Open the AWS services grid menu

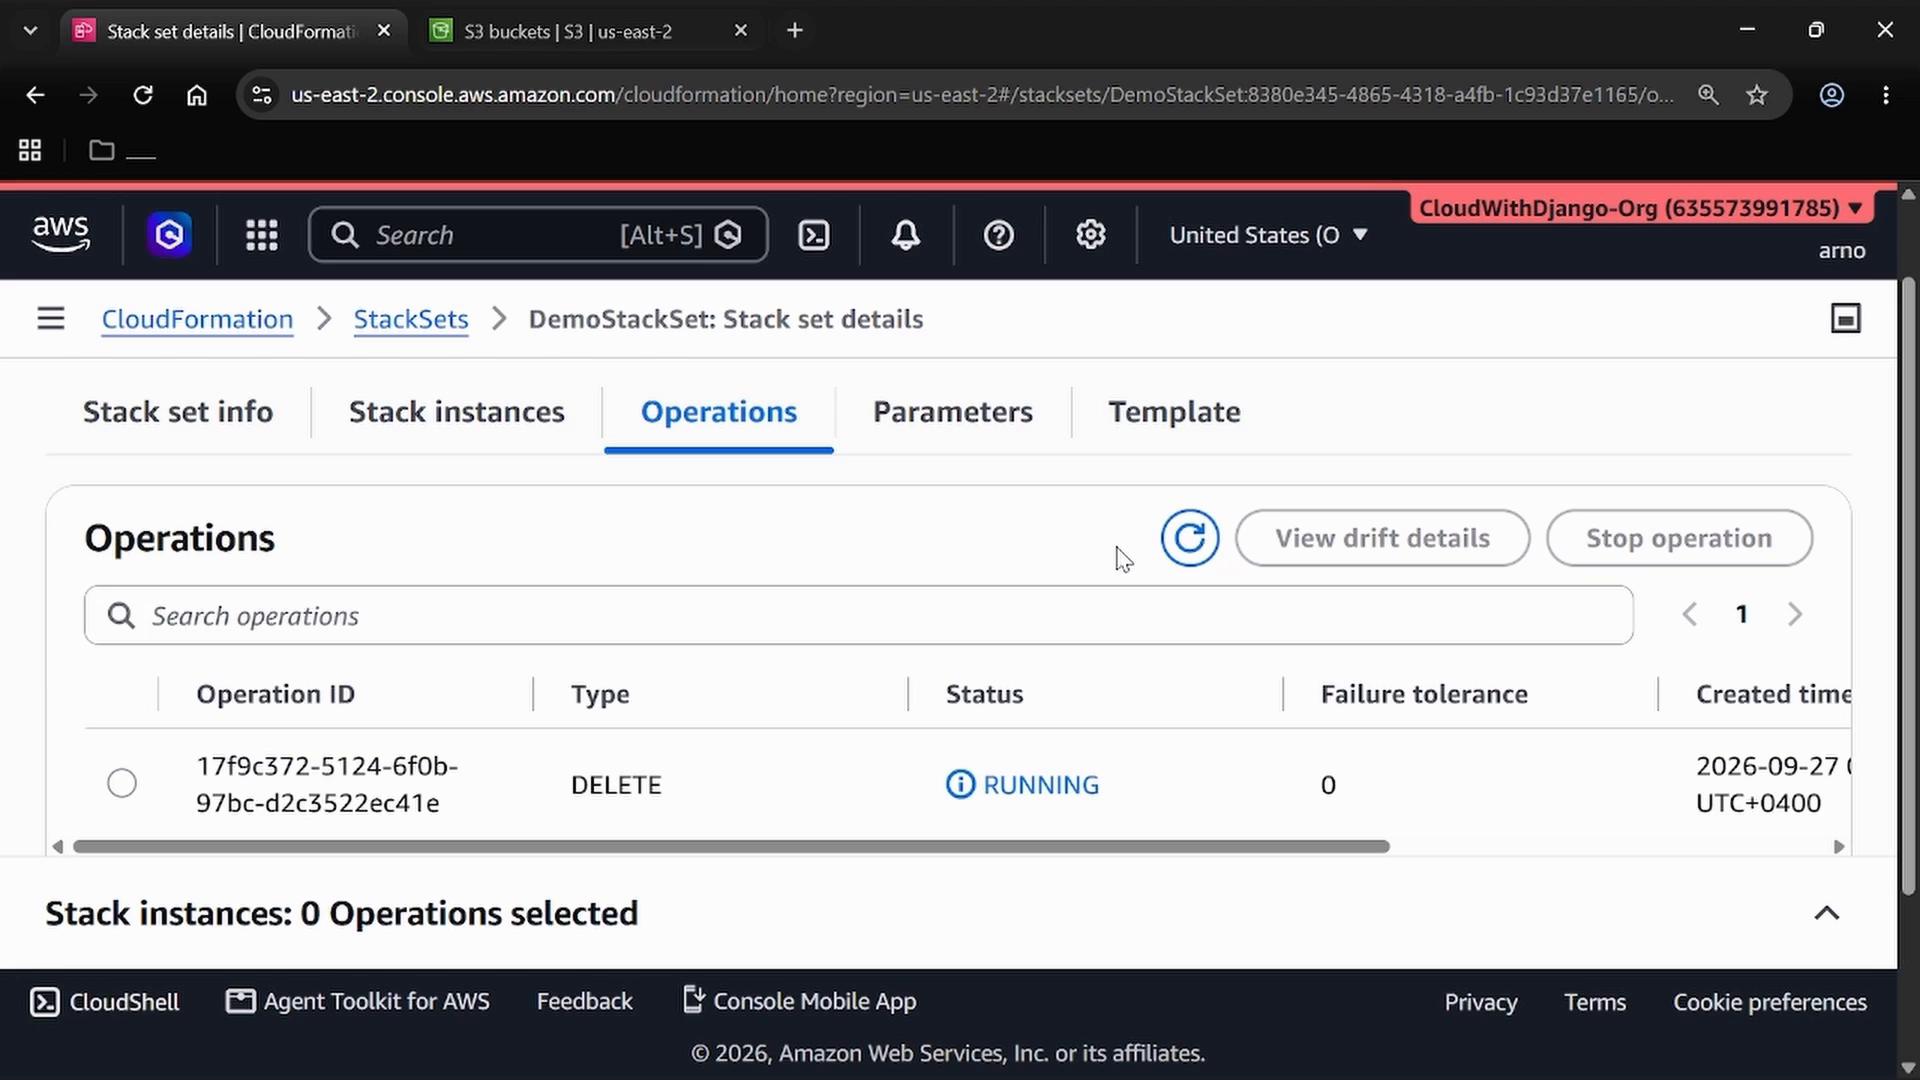pos(262,235)
